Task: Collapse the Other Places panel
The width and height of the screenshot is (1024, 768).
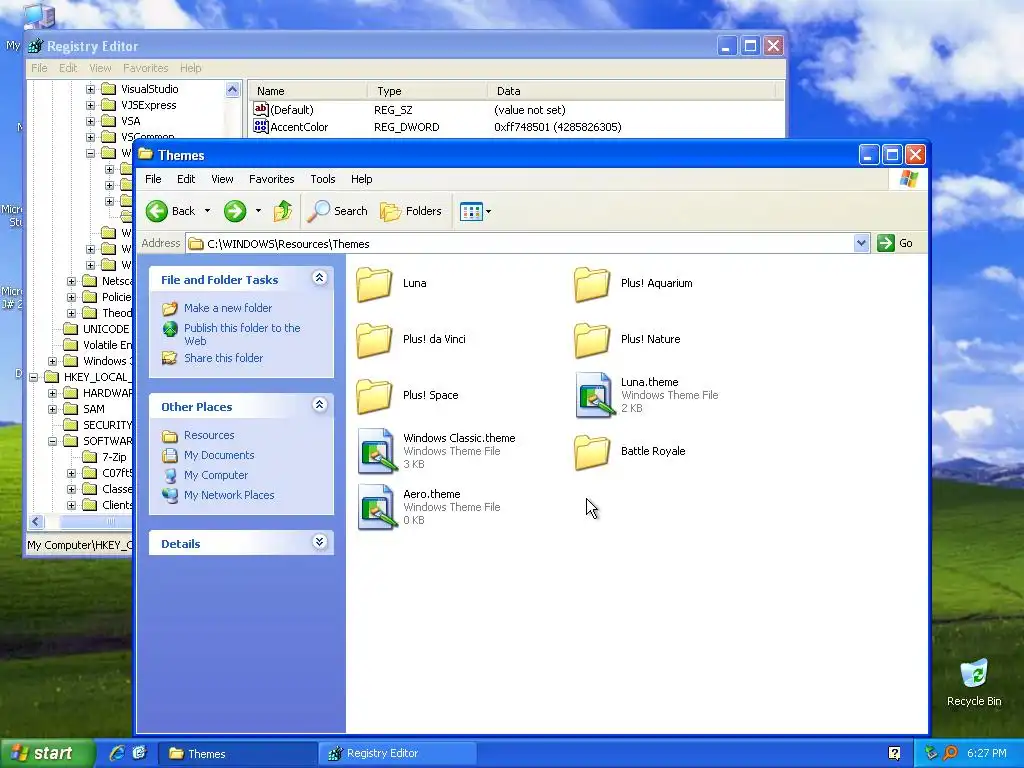Action: coord(319,405)
